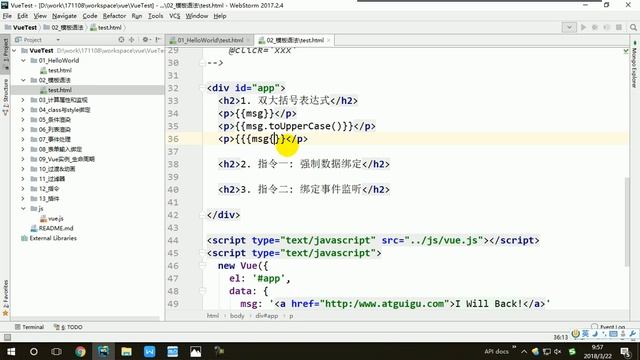Screen dimensions: 640x360
Task: Click the Run button in the top toolbar
Action: click(x=583, y=27)
